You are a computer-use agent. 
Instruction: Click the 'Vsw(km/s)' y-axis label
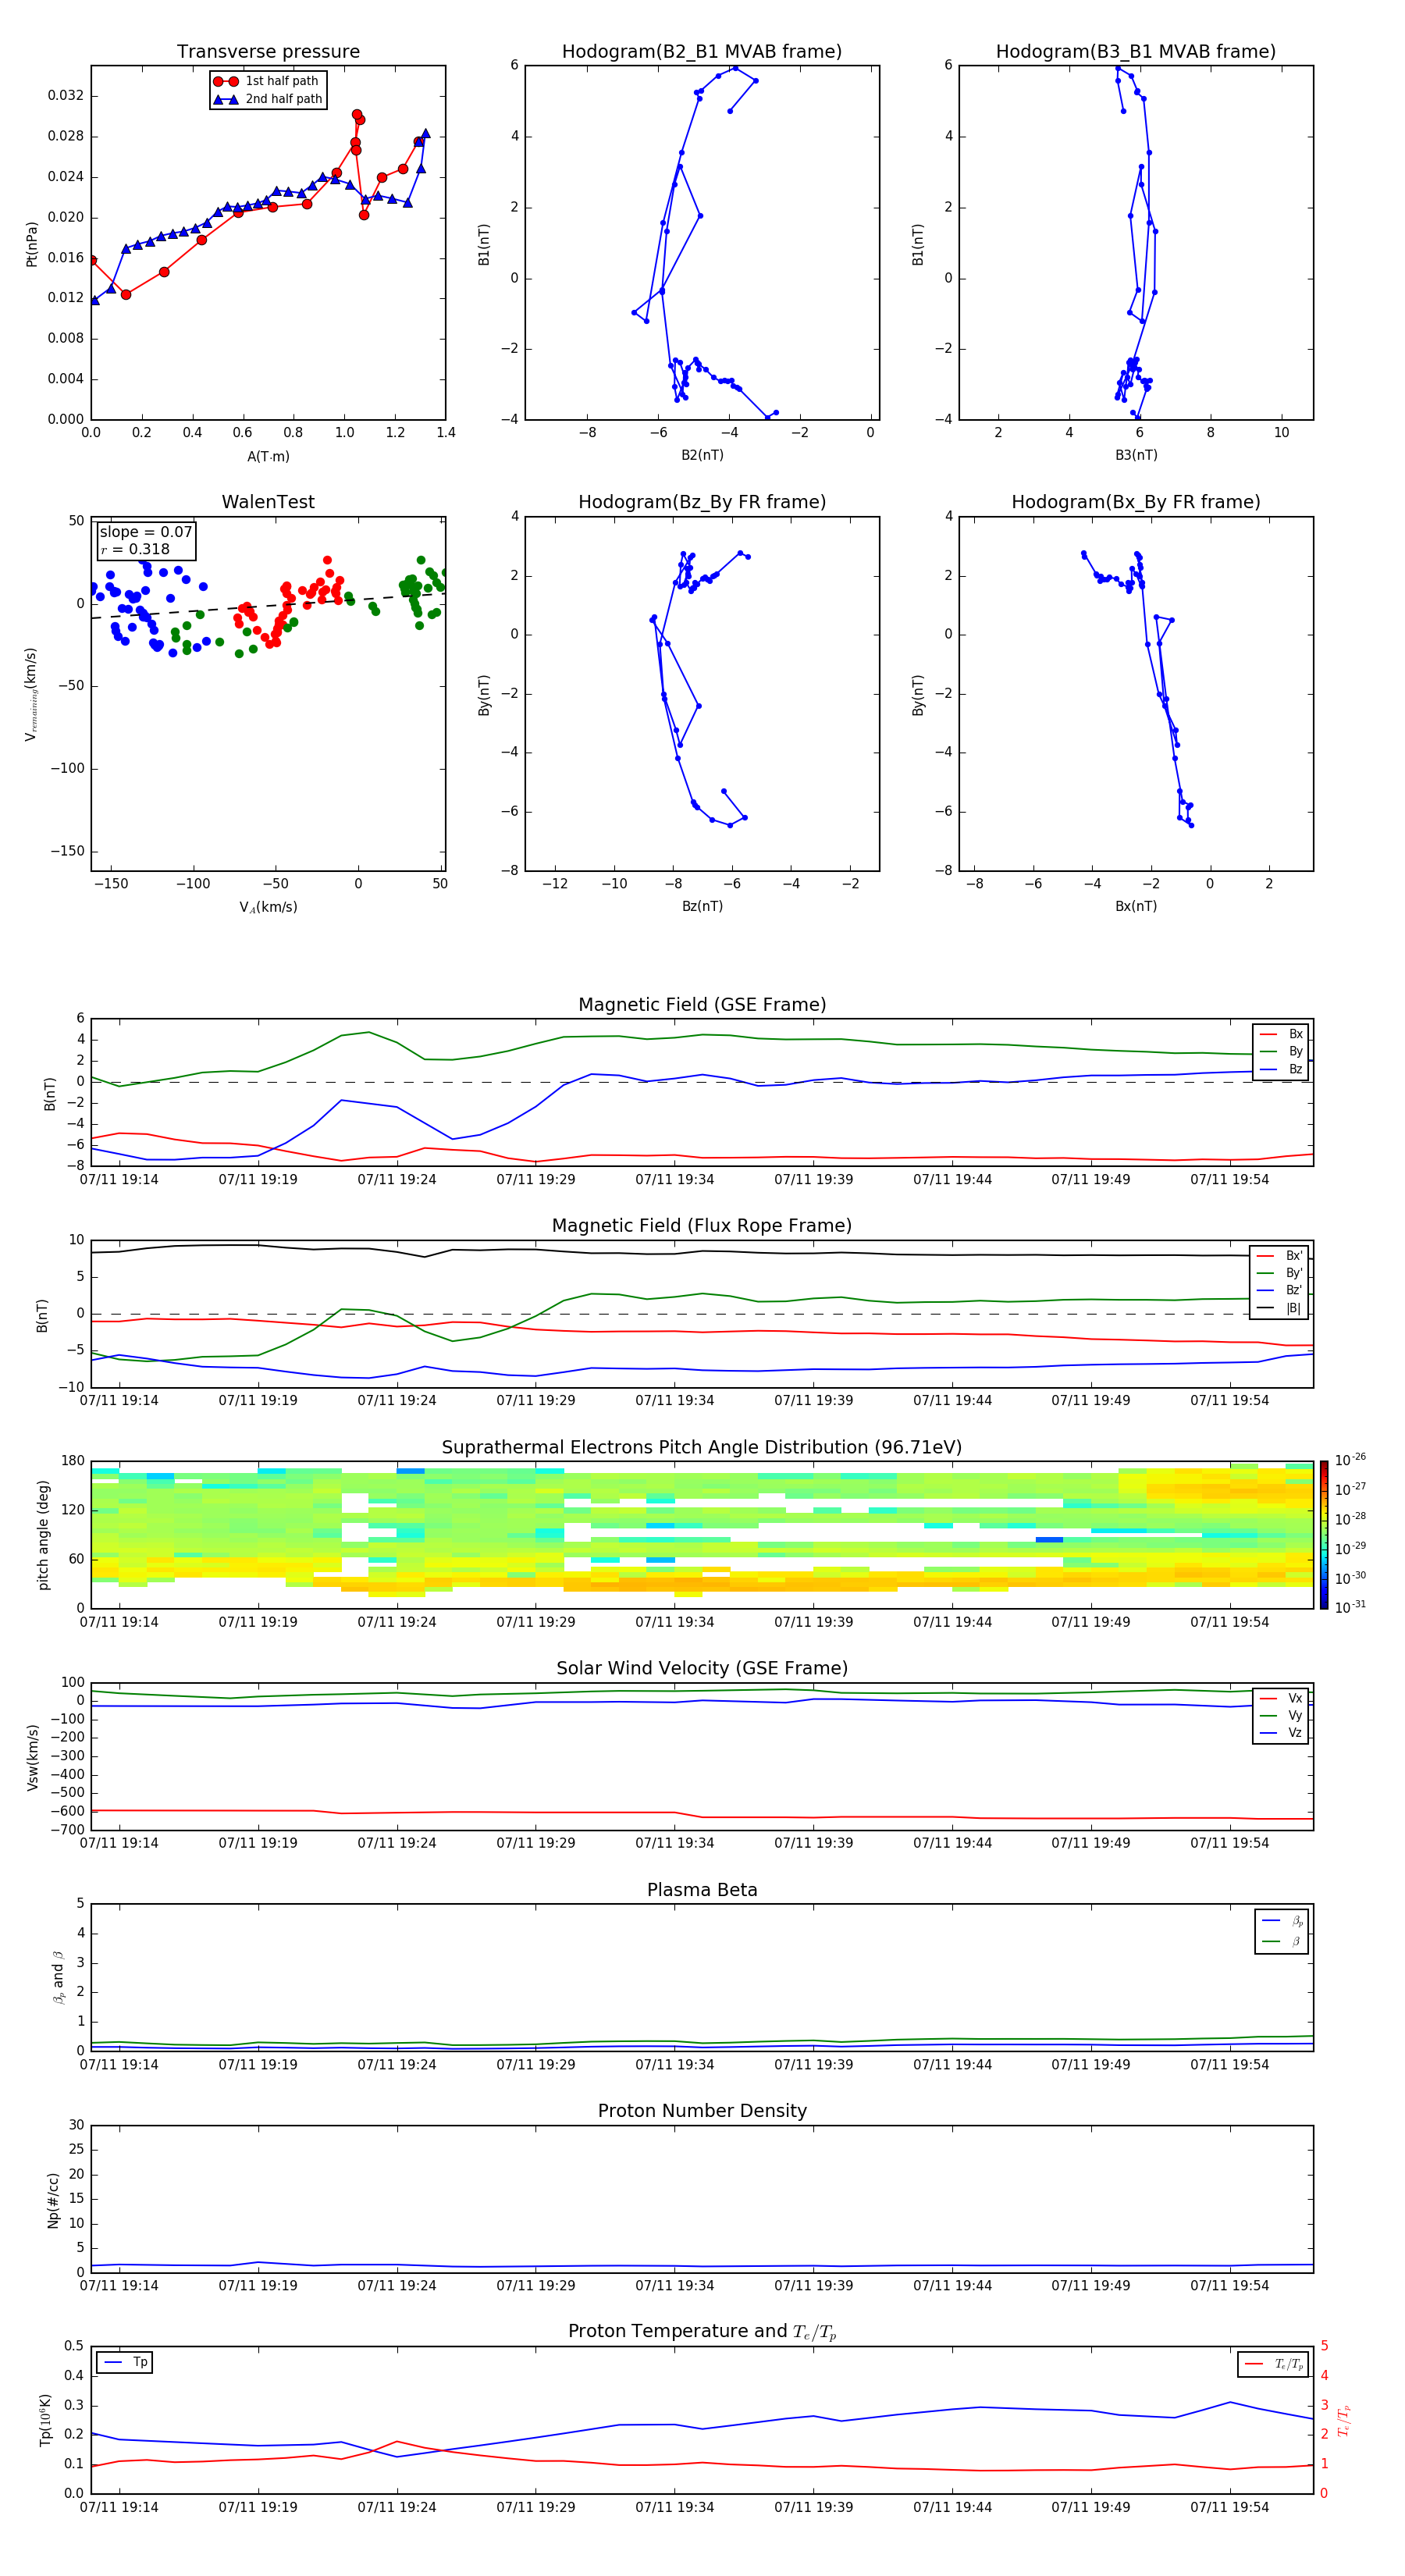pyautogui.click(x=33, y=1757)
